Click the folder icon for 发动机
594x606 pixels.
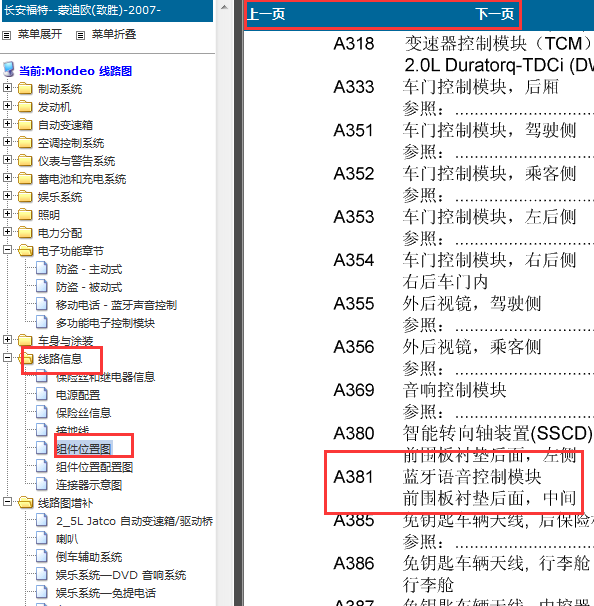25,106
